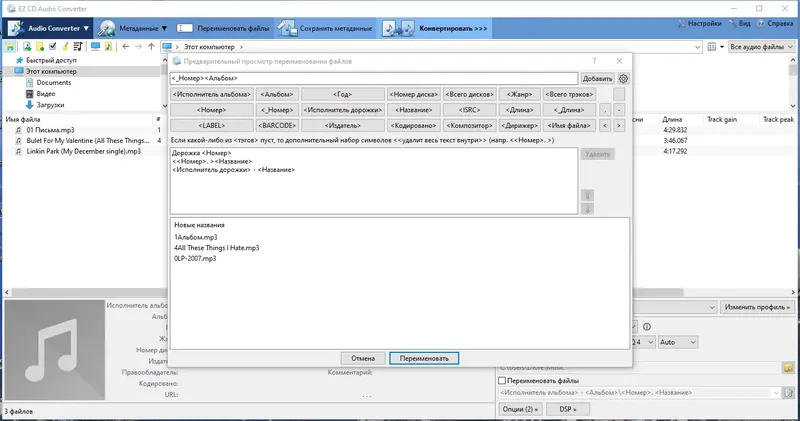The width and height of the screenshot is (800, 421).
Task: Insert the <Номер диска> tag
Action: pyautogui.click(x=413, y=94)
